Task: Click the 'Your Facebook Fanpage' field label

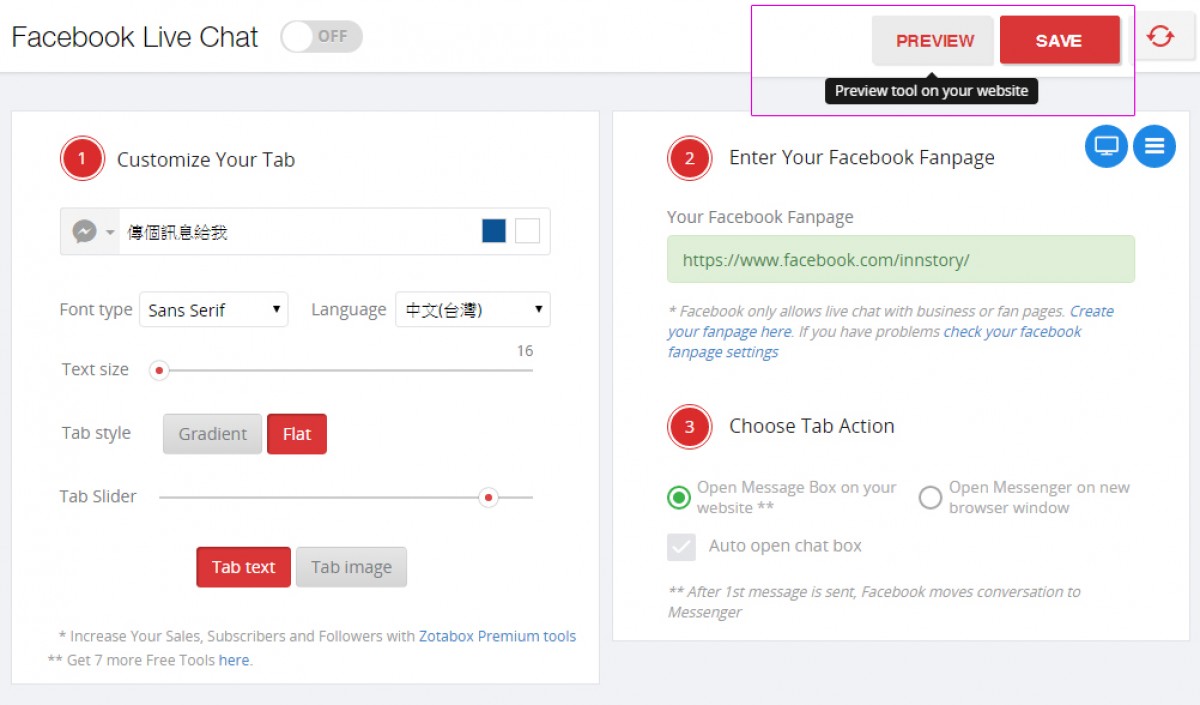Action: coord(760,217)
